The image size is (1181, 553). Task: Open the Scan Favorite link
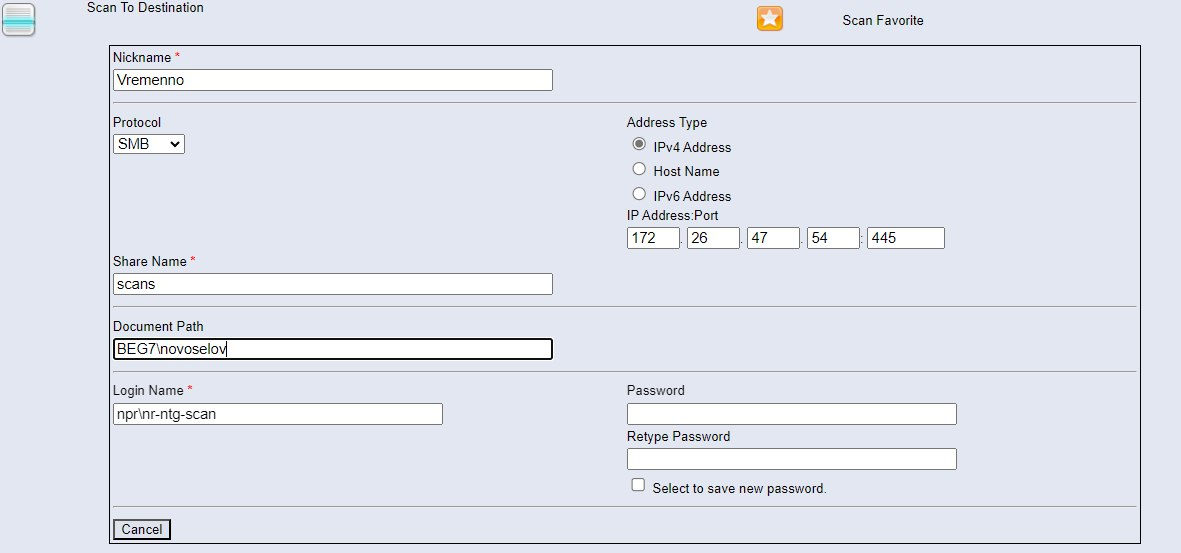coord(882,20)
